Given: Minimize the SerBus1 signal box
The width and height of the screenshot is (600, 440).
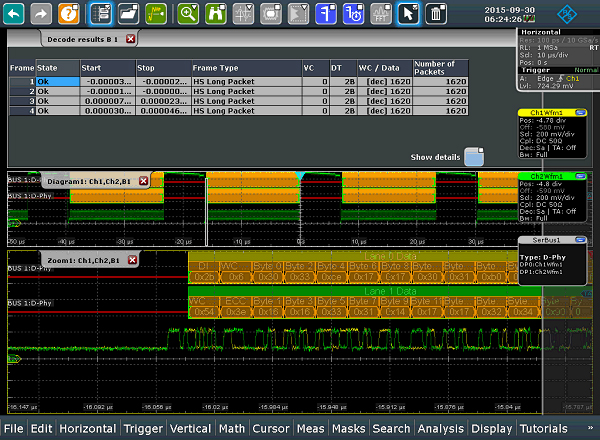Looking at the screenshot, I should pos(580,240).
